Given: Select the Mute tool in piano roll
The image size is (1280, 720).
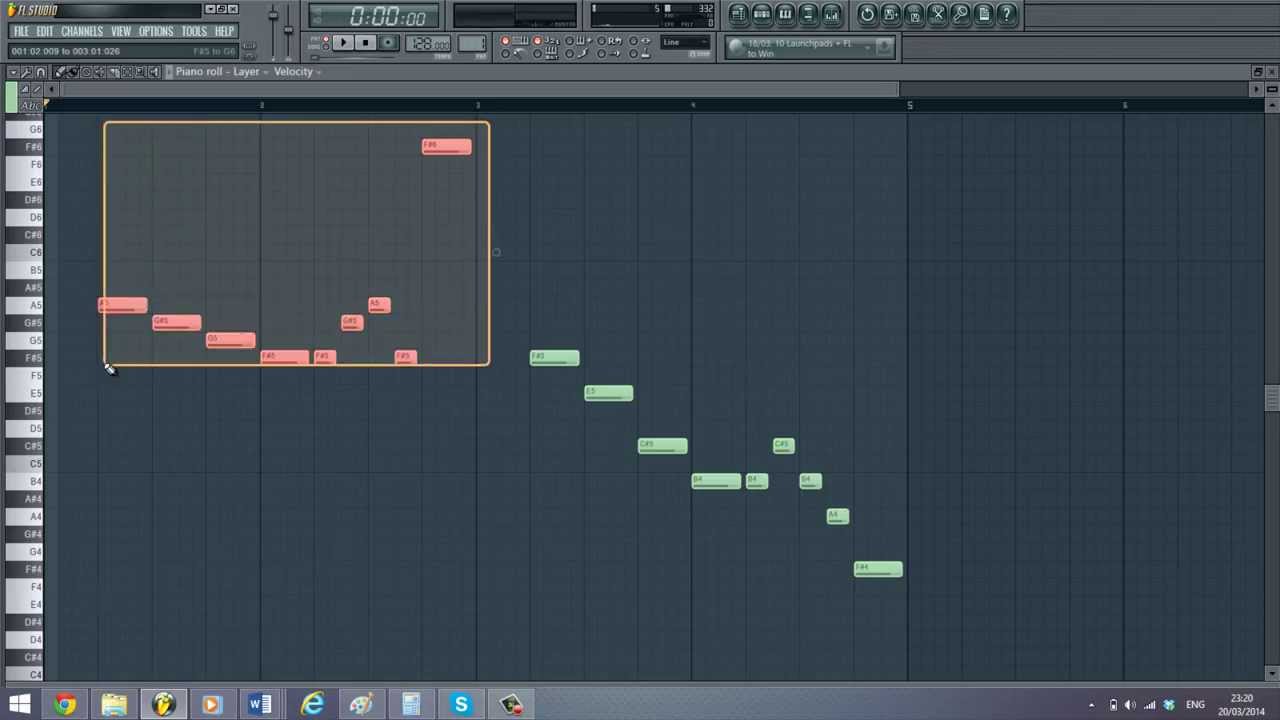Looking at the screenshot, I should [x=99, y=72].
